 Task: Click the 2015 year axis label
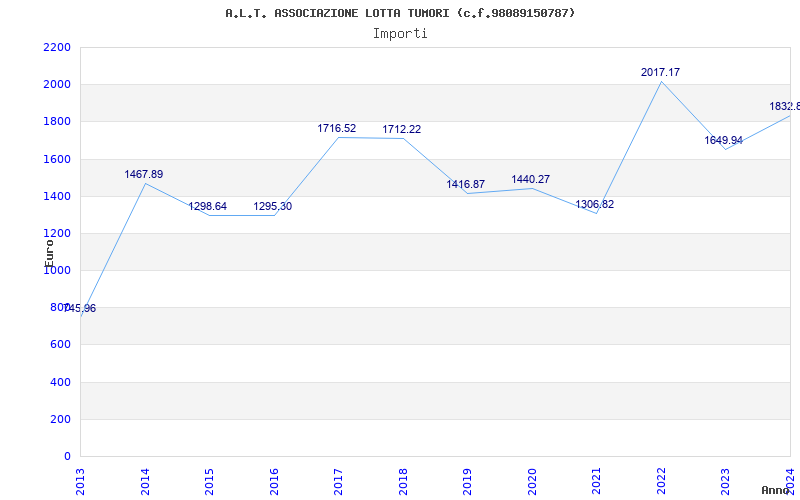click(210, 482)
